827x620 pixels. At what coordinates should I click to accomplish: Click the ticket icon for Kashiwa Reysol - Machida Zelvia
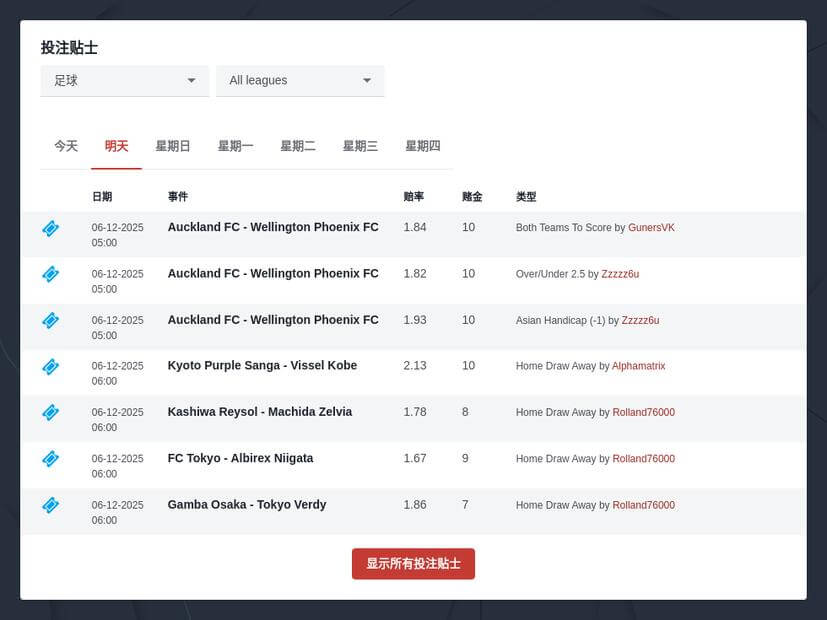pos(50,412)
